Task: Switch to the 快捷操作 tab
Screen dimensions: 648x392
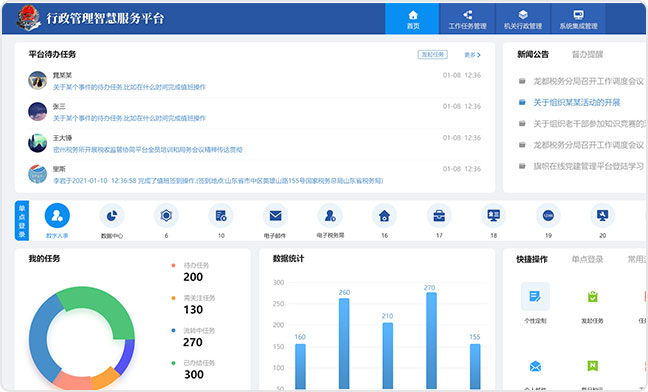Action: [532, 259]
